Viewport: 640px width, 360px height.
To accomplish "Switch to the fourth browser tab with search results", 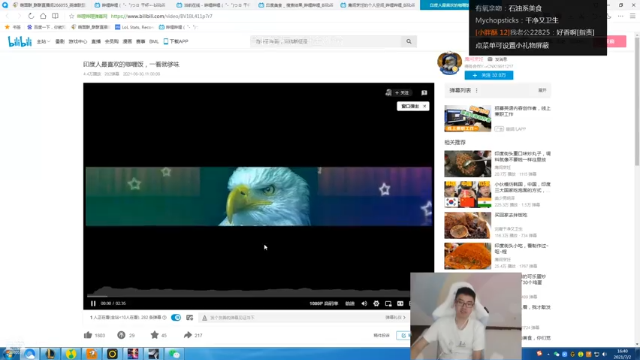I will (x=297, y=5).
